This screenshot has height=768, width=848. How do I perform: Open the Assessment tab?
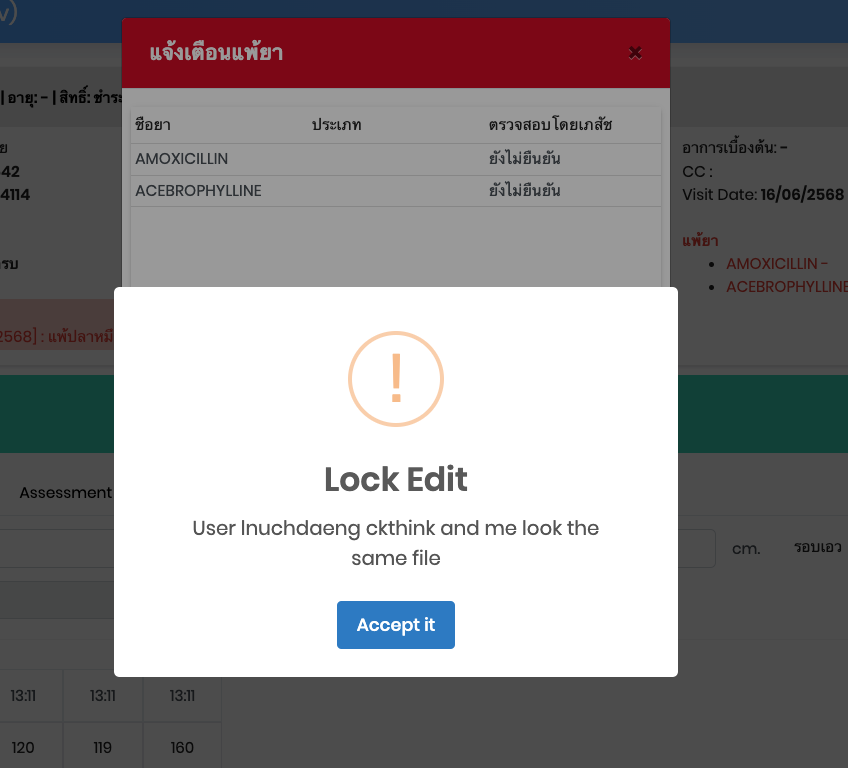(65, 492)
